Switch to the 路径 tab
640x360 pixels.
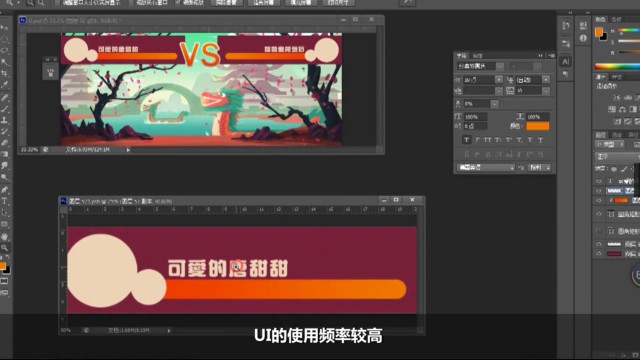tap(633, 135)
